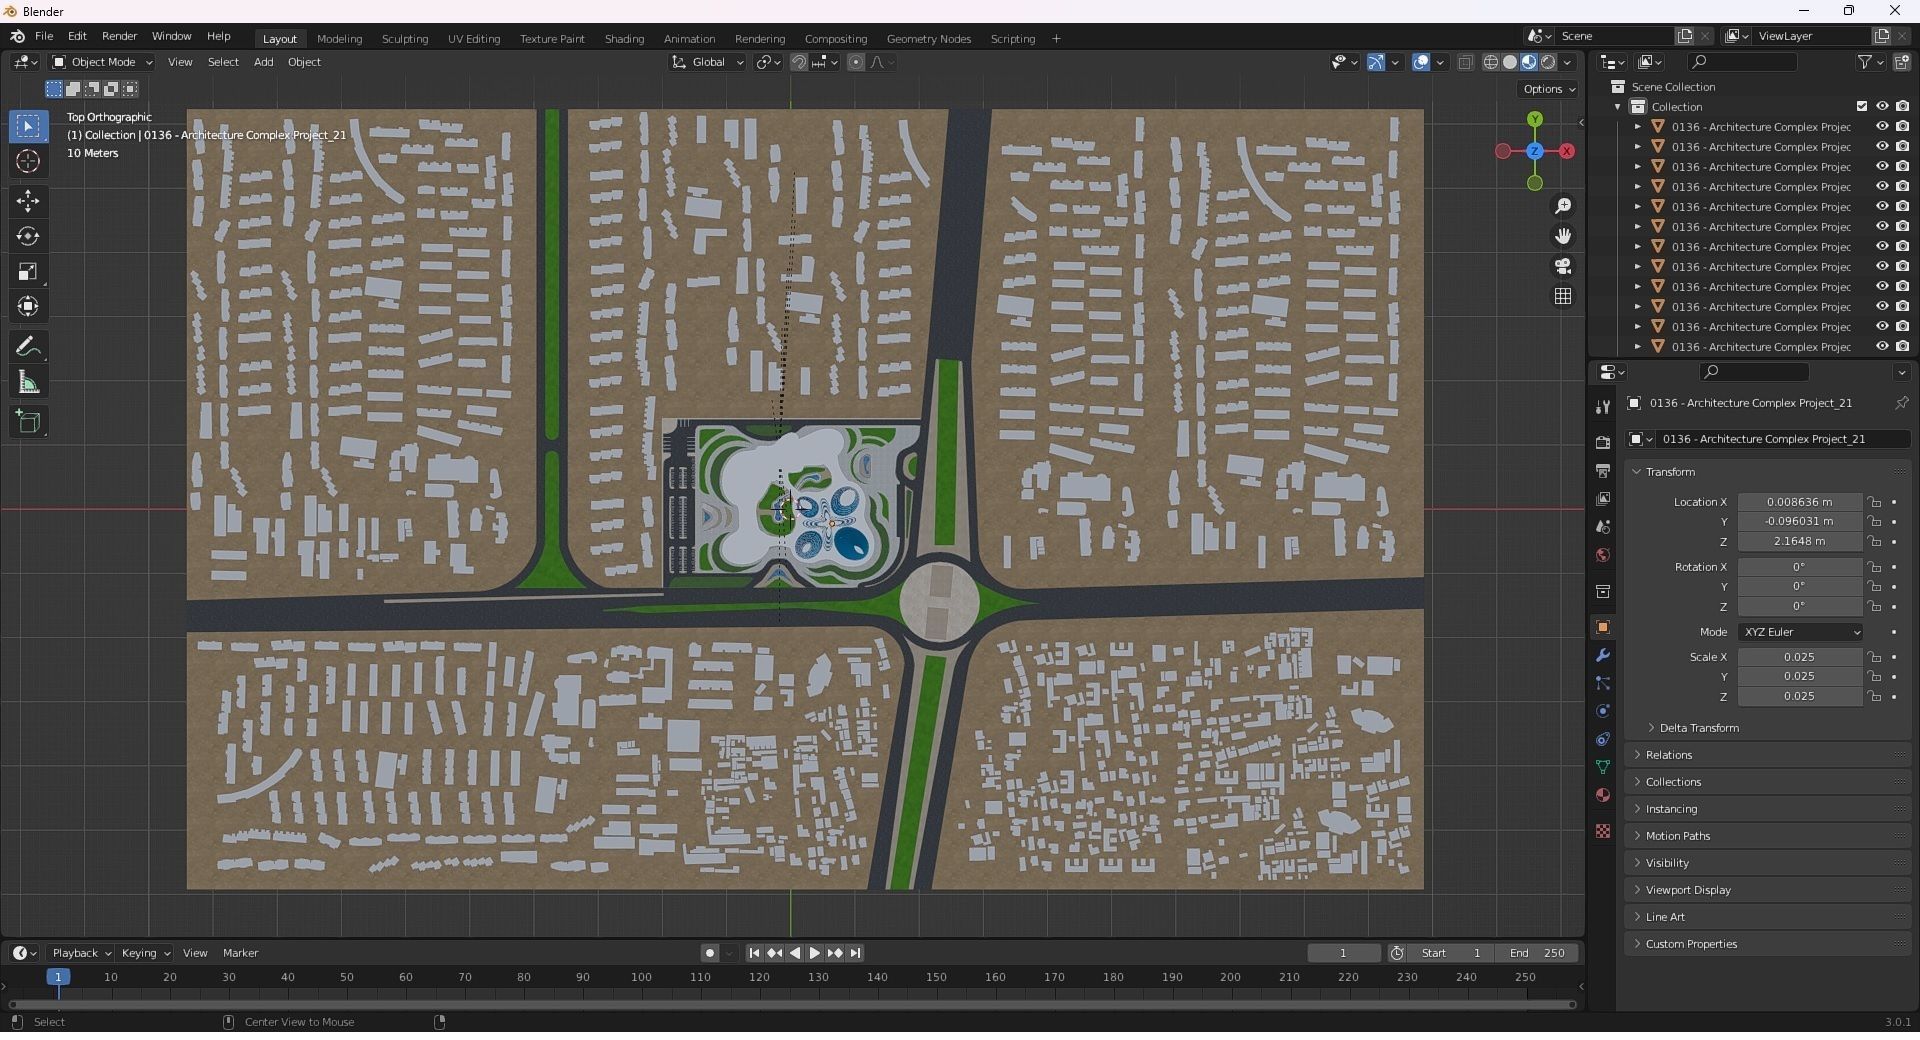The width and height of the screenshot is (1920, 1040).
Task: Select the Add Cube tool
Action: coord(28,422)
